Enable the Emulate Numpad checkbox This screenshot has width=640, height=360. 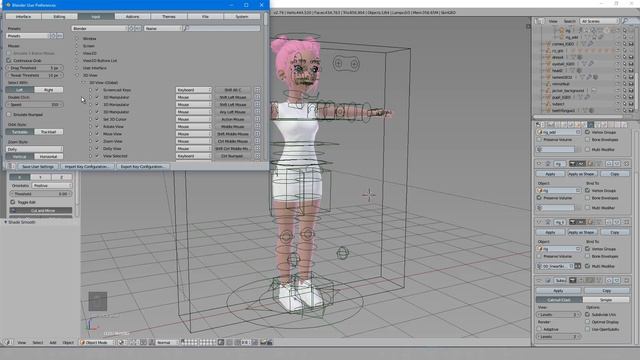pos(9,115)
